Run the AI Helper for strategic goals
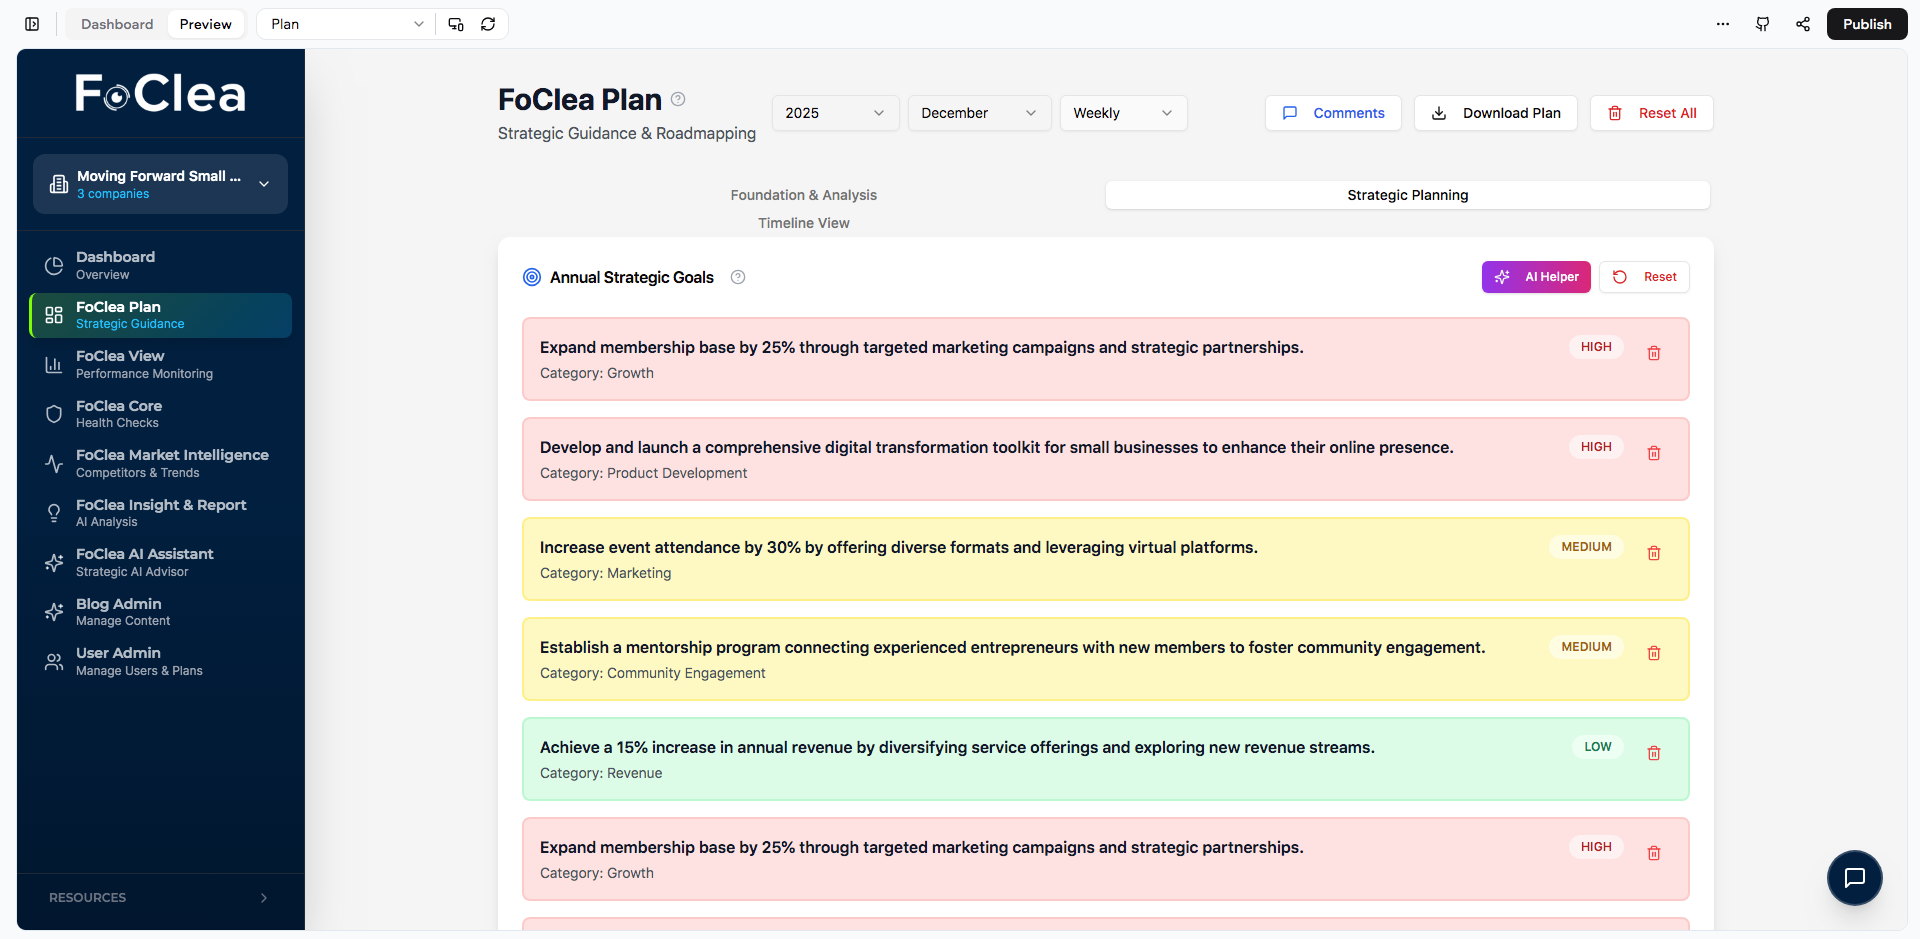This screenshot has width=1920, height=939. pos(1536,277)
